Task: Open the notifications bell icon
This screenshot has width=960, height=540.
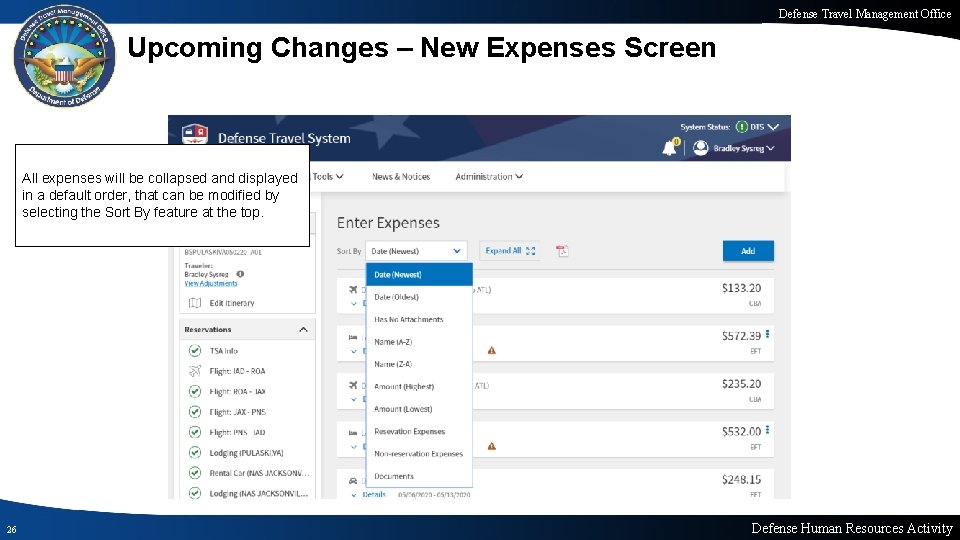Action: click(x=670, y=148)
